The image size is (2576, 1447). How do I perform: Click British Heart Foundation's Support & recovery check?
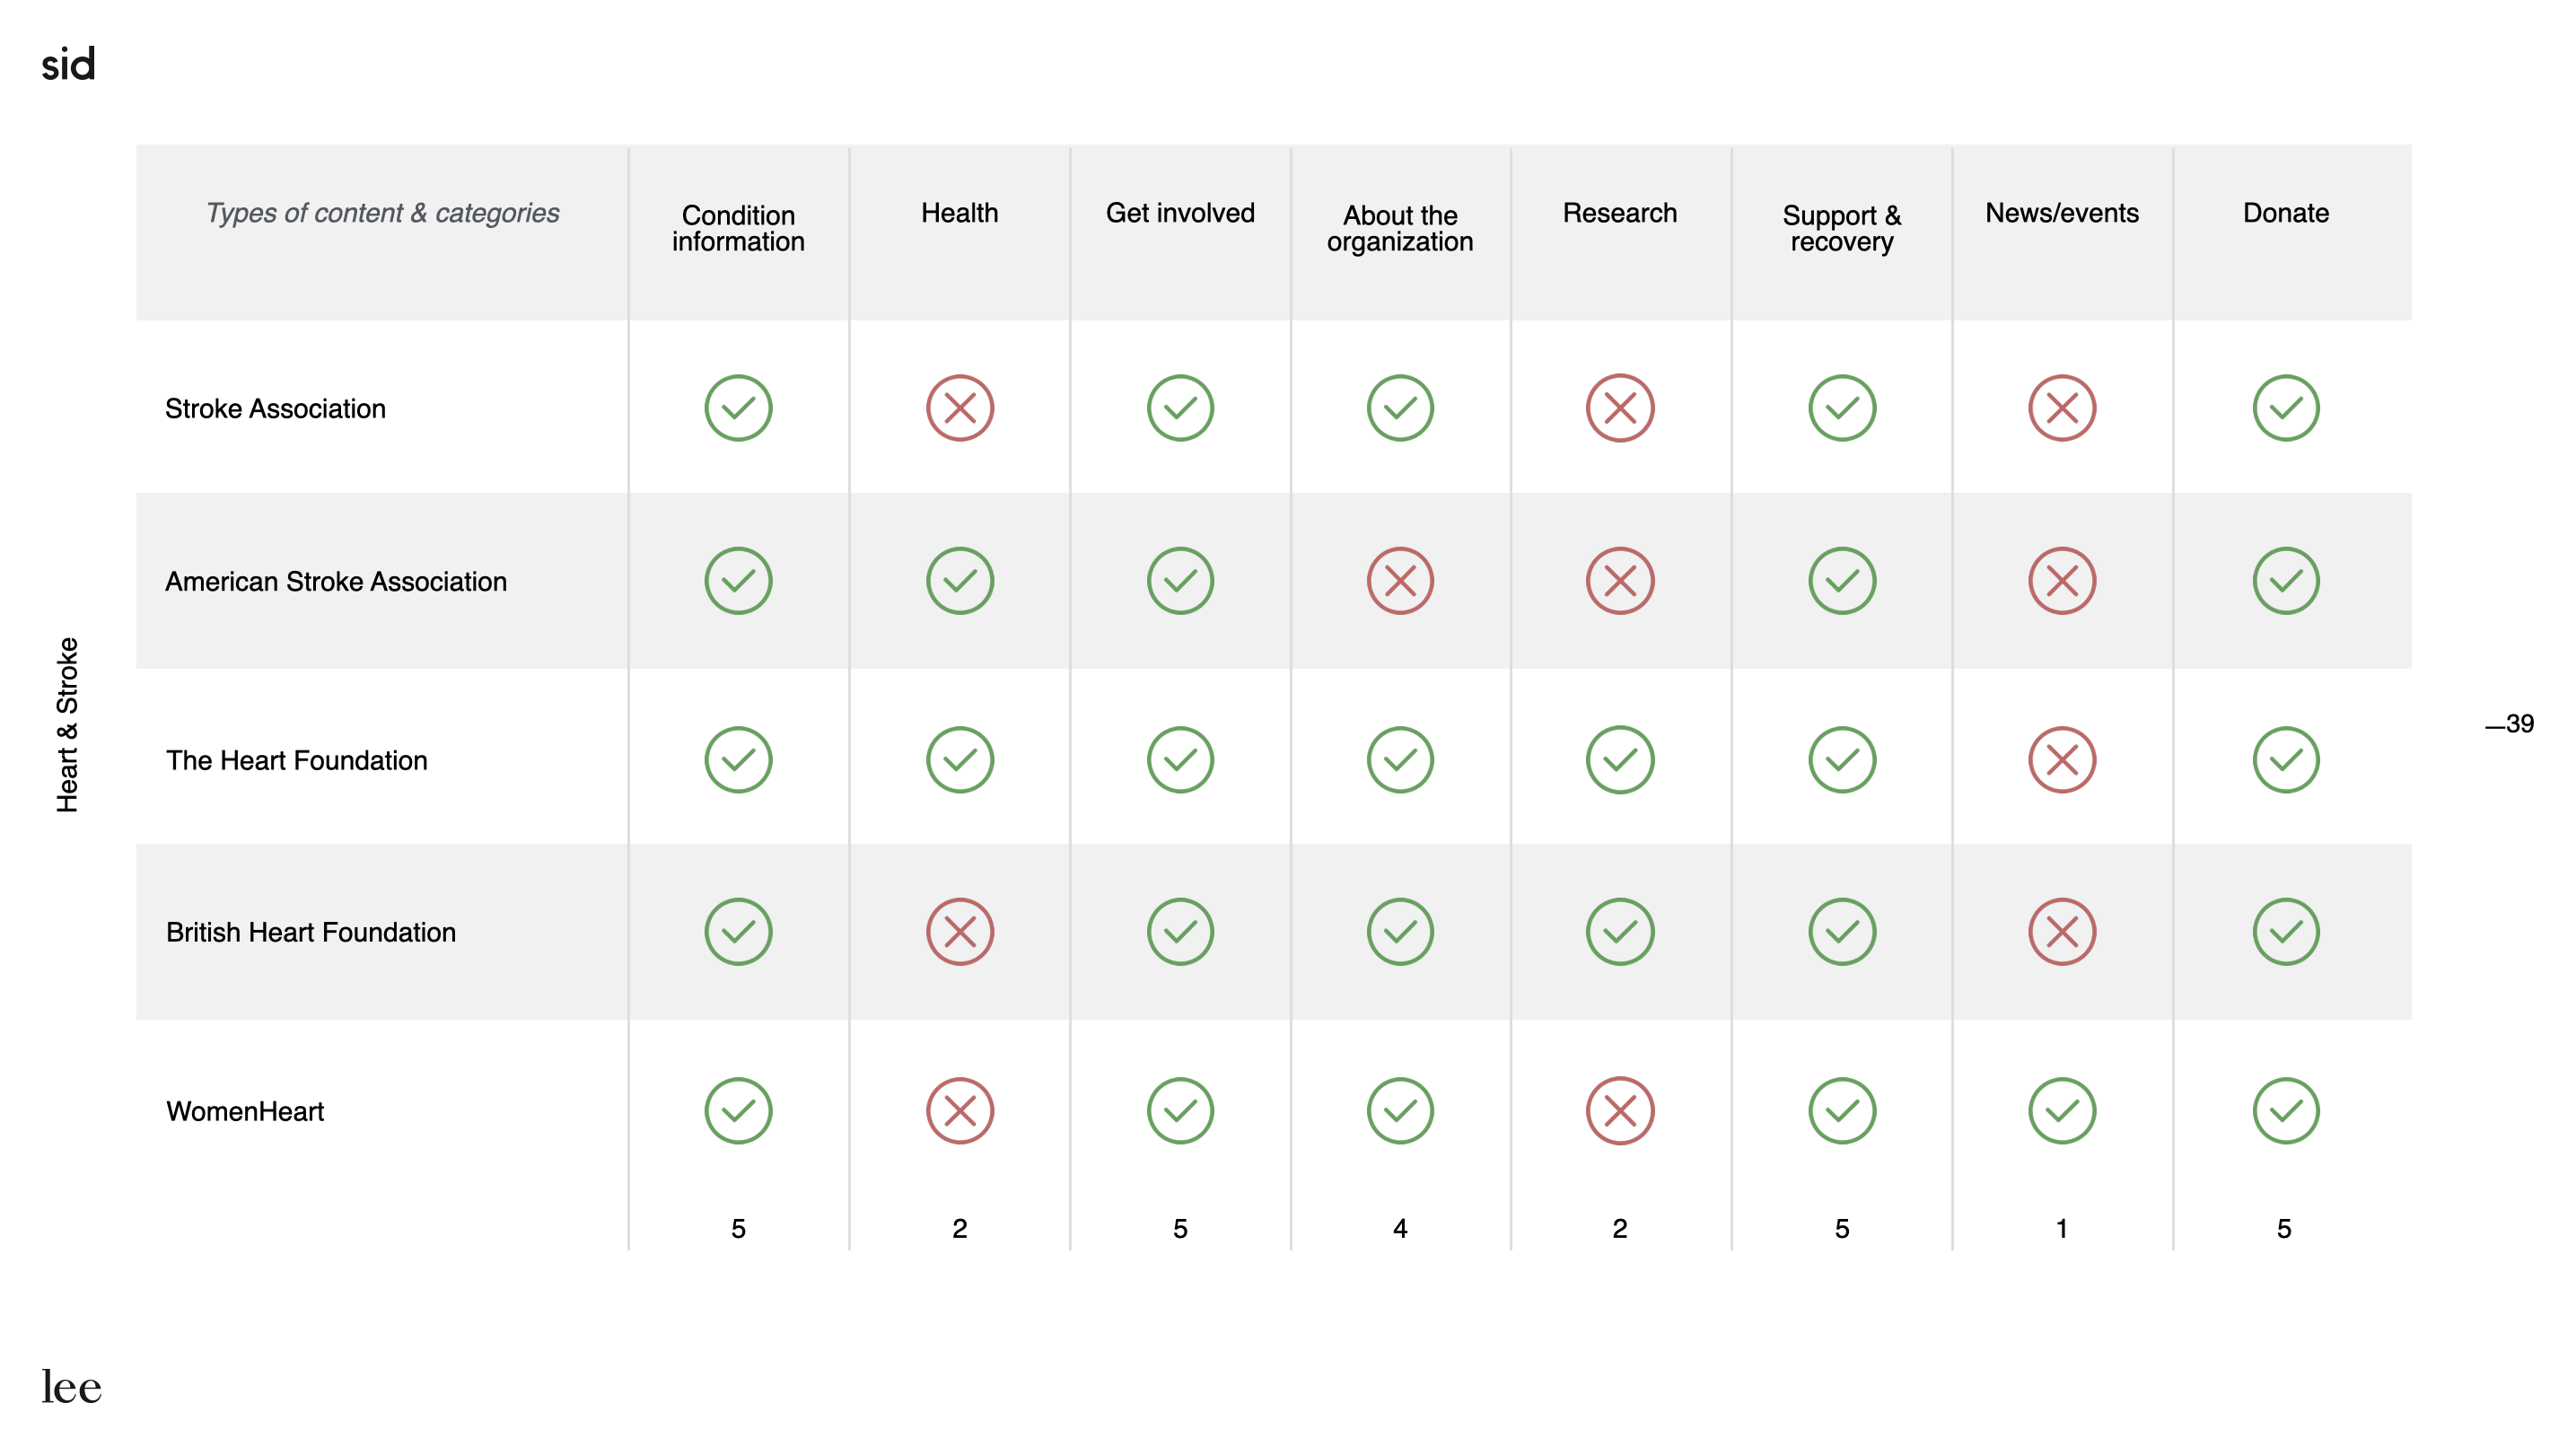click(1841, 932)
